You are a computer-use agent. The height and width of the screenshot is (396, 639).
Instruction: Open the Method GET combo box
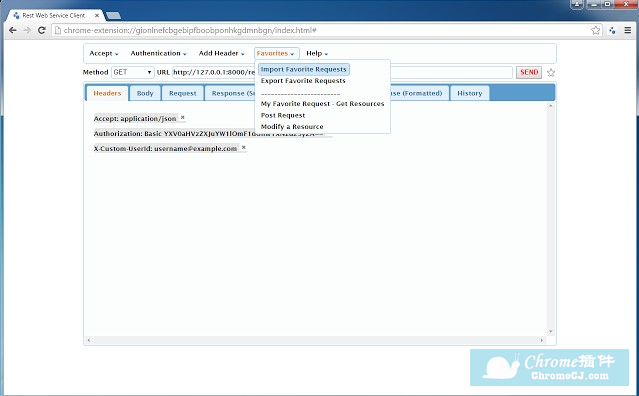[132, 72]
